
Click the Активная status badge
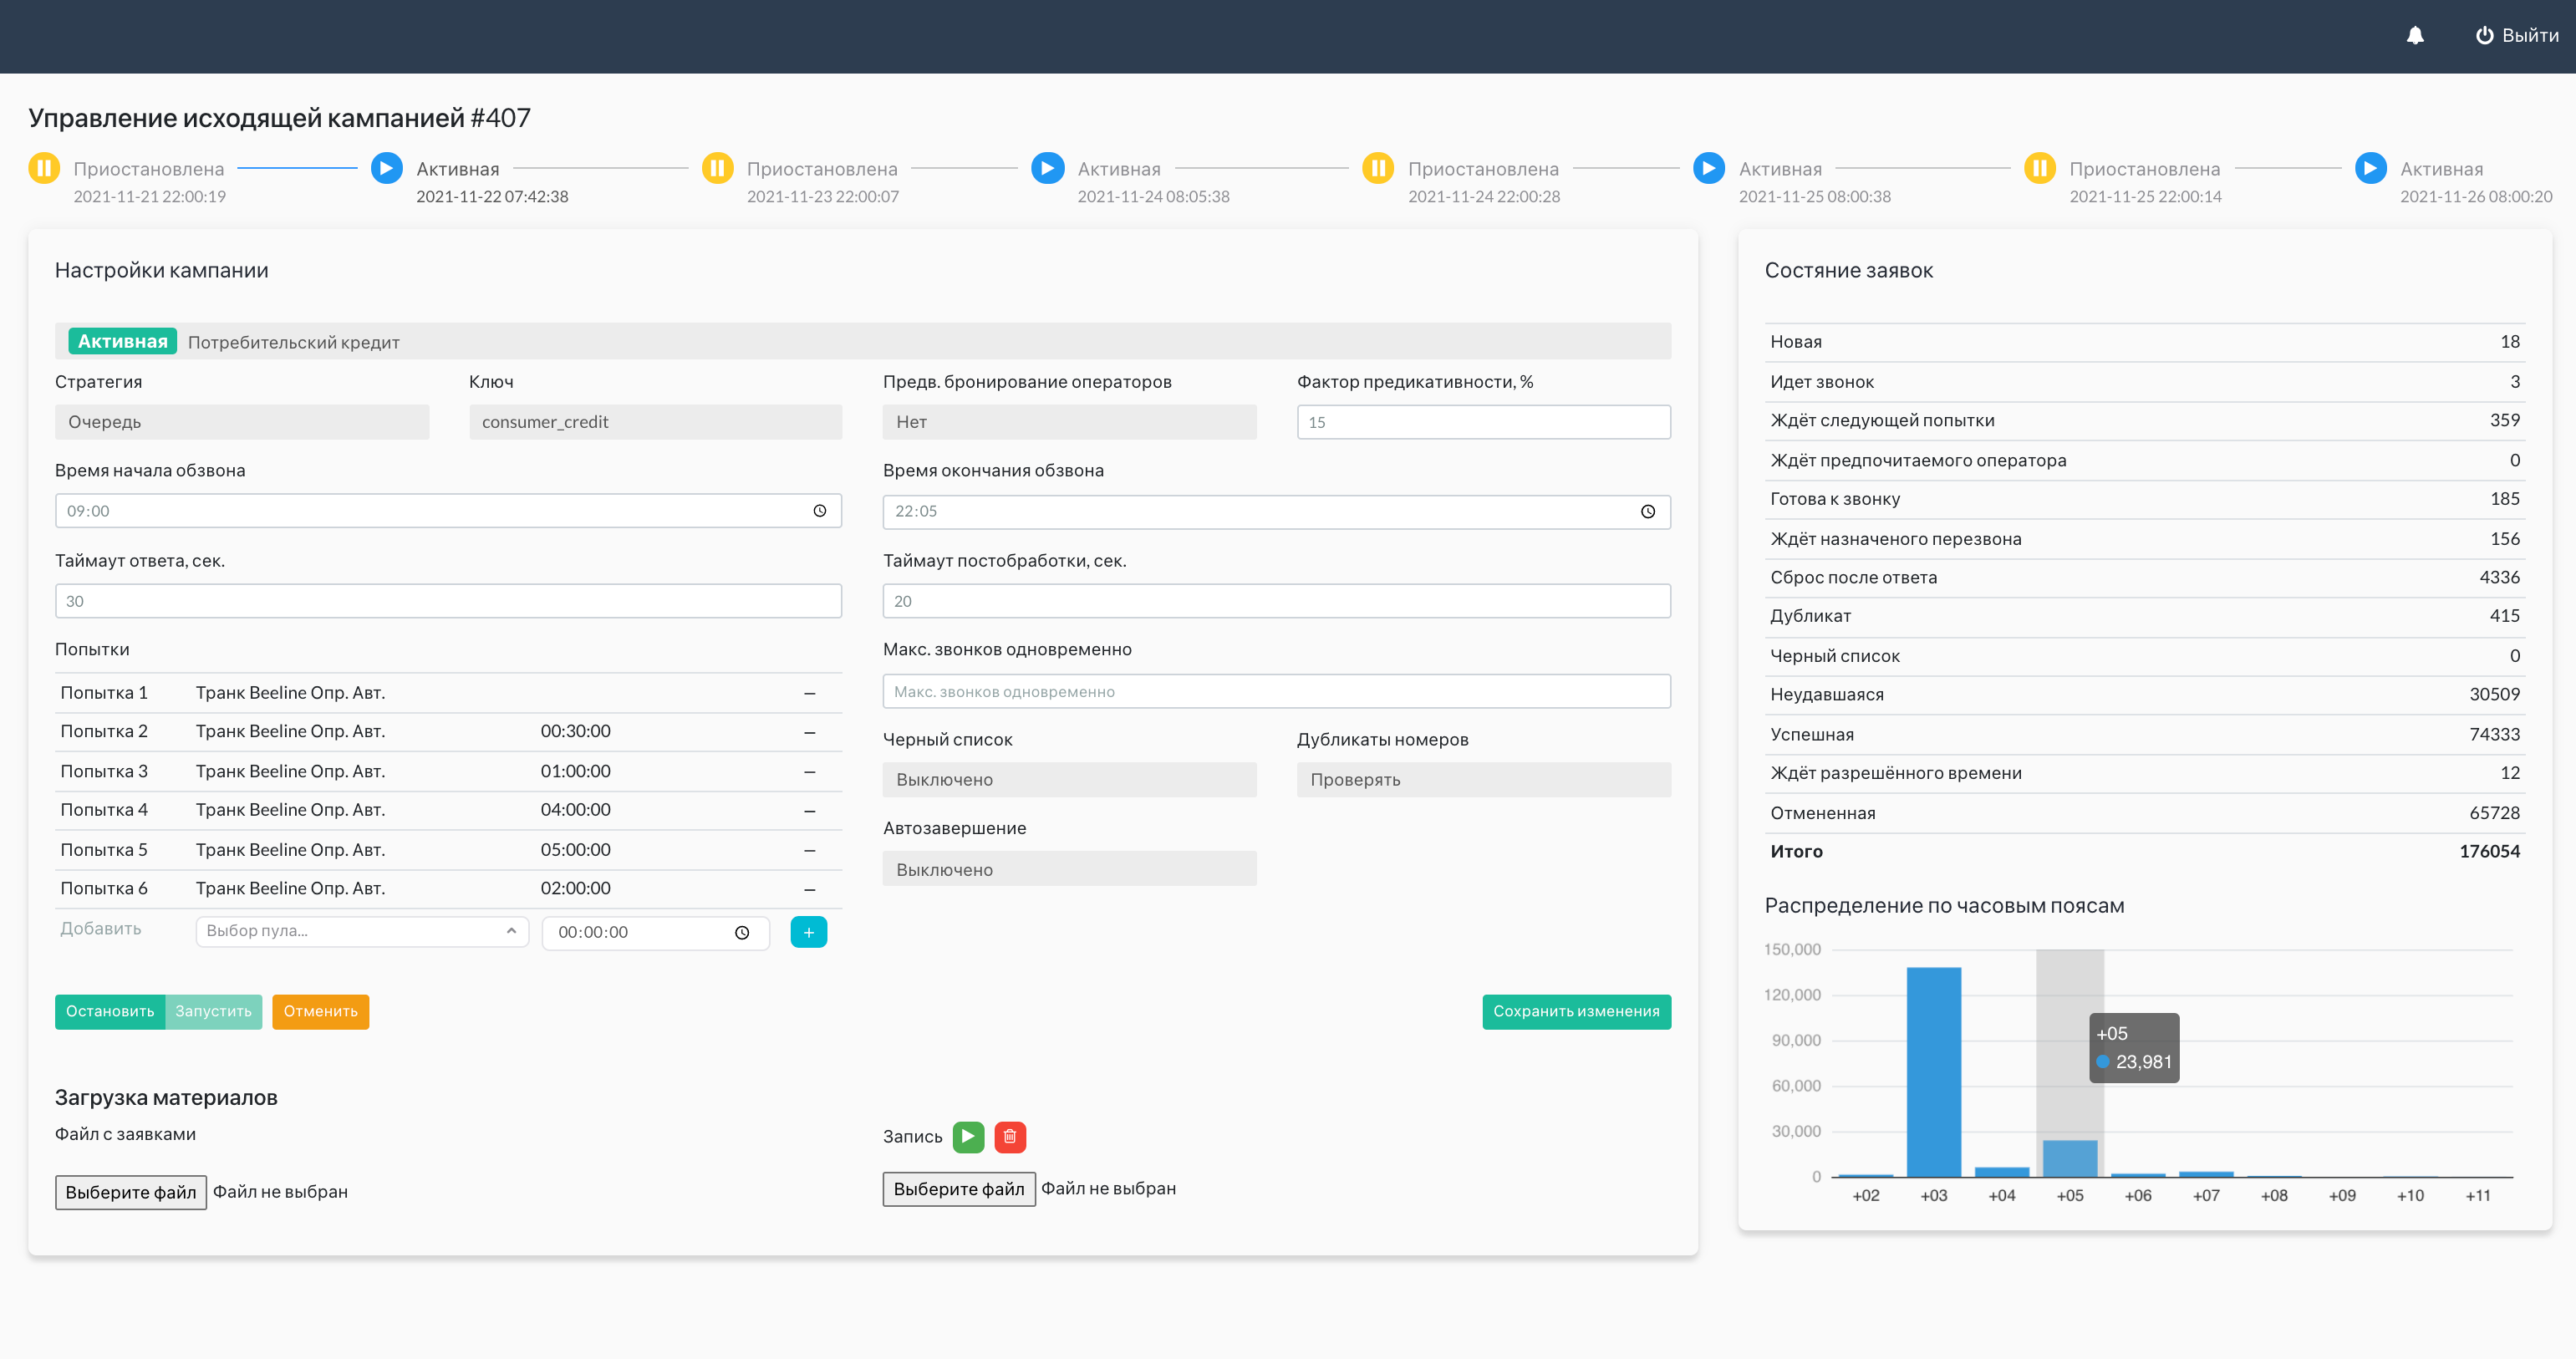(x=122, y=341)
